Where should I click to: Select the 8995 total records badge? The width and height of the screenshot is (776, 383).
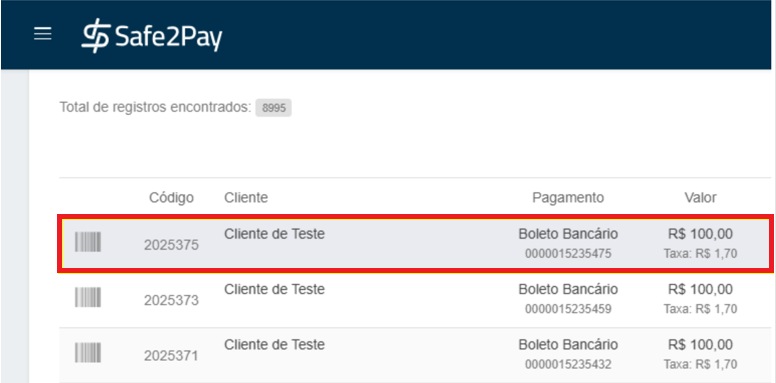[274, 108]
